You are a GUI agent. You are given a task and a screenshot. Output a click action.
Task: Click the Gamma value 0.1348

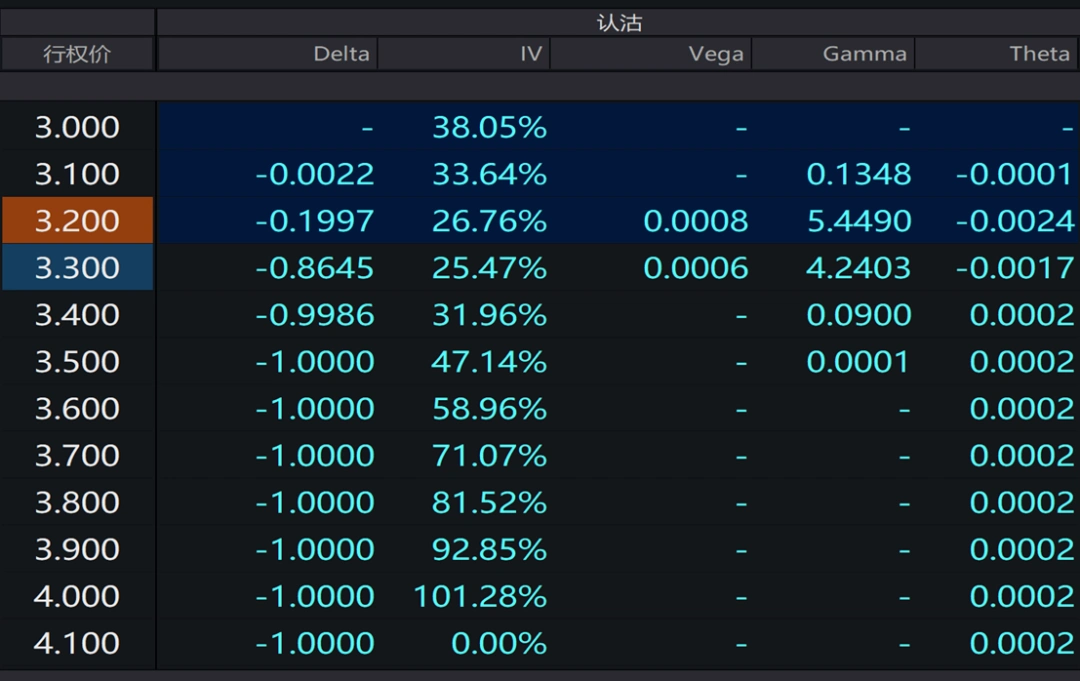tap(859, 174)
